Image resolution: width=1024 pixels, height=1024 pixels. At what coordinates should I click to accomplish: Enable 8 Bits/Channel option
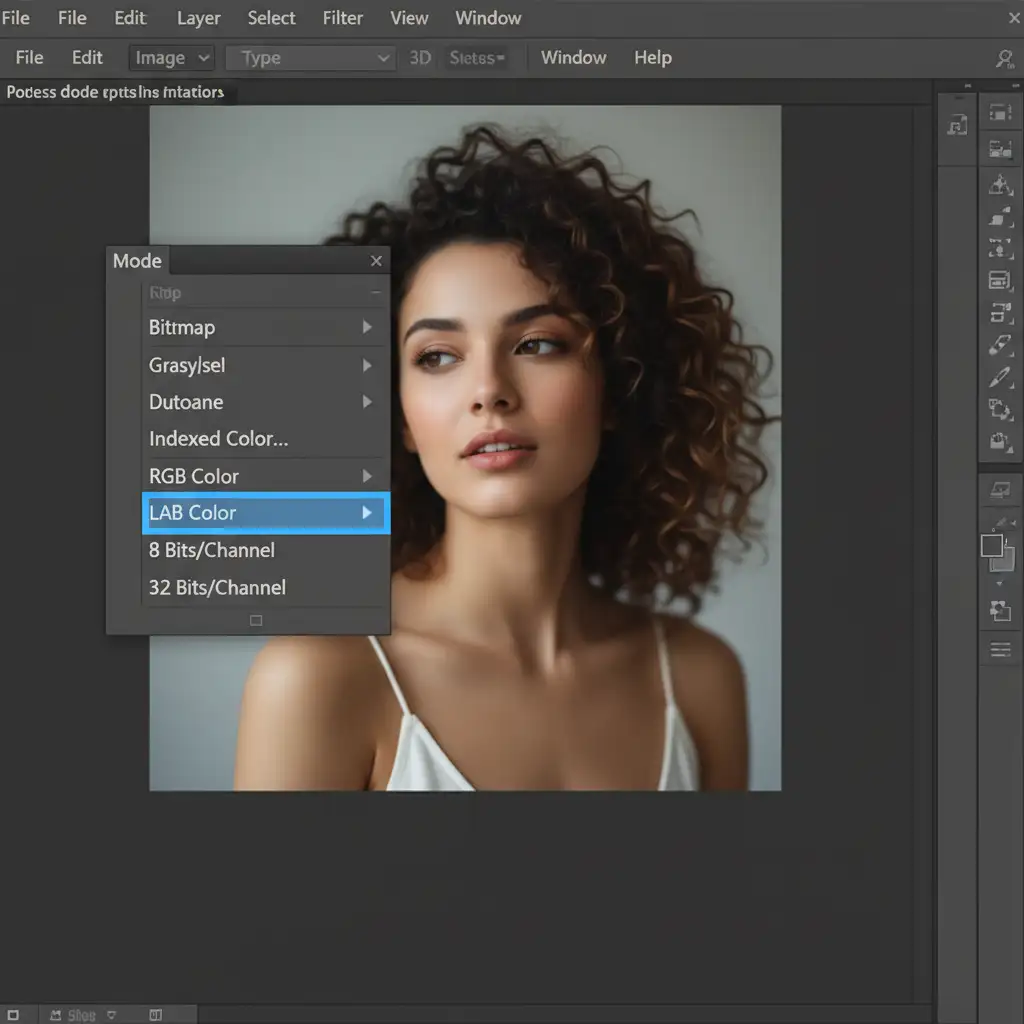coord(211,550)
